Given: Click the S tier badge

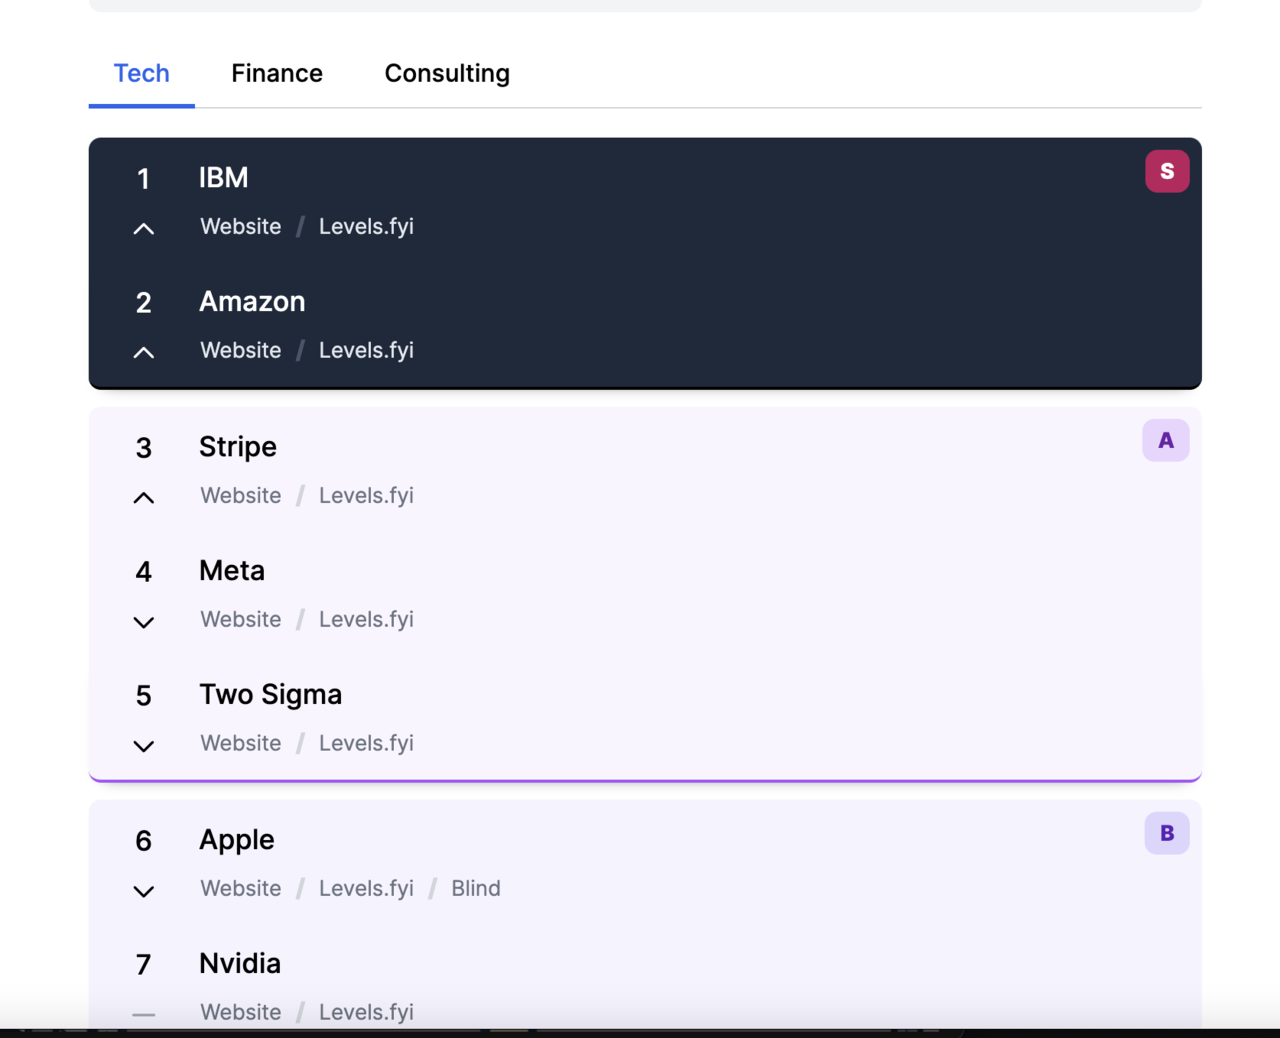Looking at the screenshot, I should [1167, 171].
